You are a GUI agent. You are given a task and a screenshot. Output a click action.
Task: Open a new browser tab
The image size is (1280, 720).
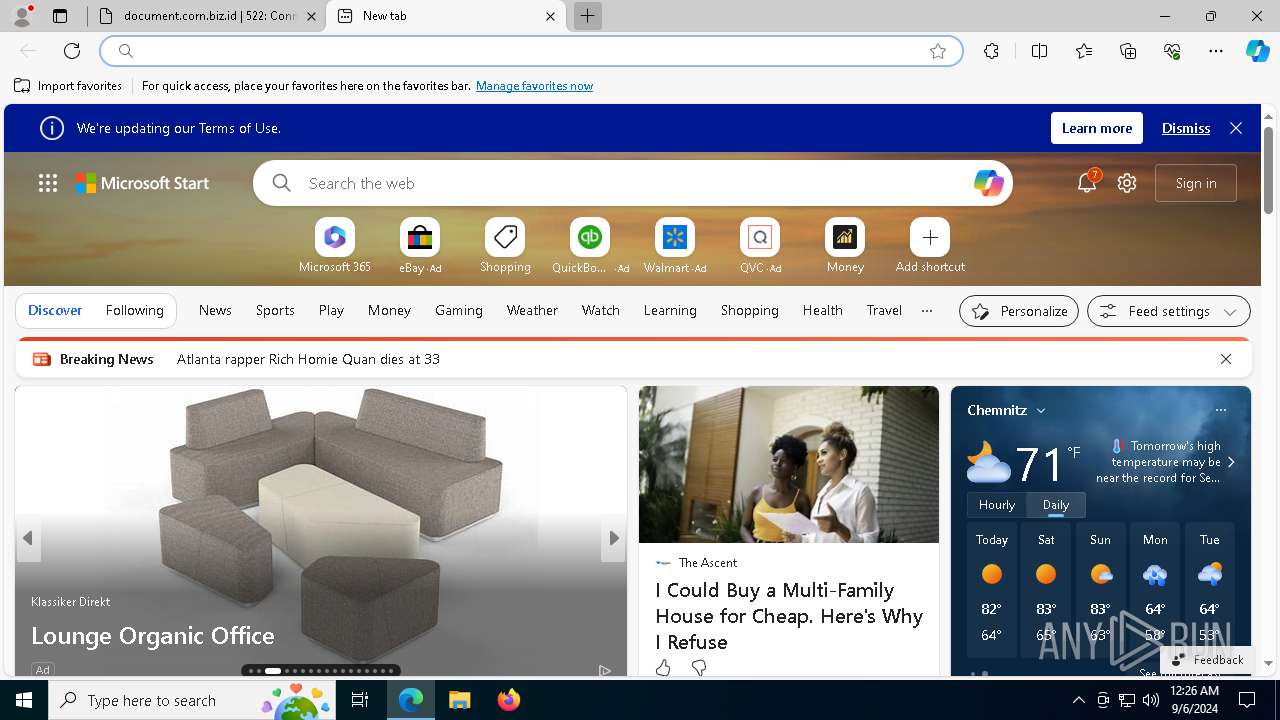pyautogui.click(x=588, y=16)
